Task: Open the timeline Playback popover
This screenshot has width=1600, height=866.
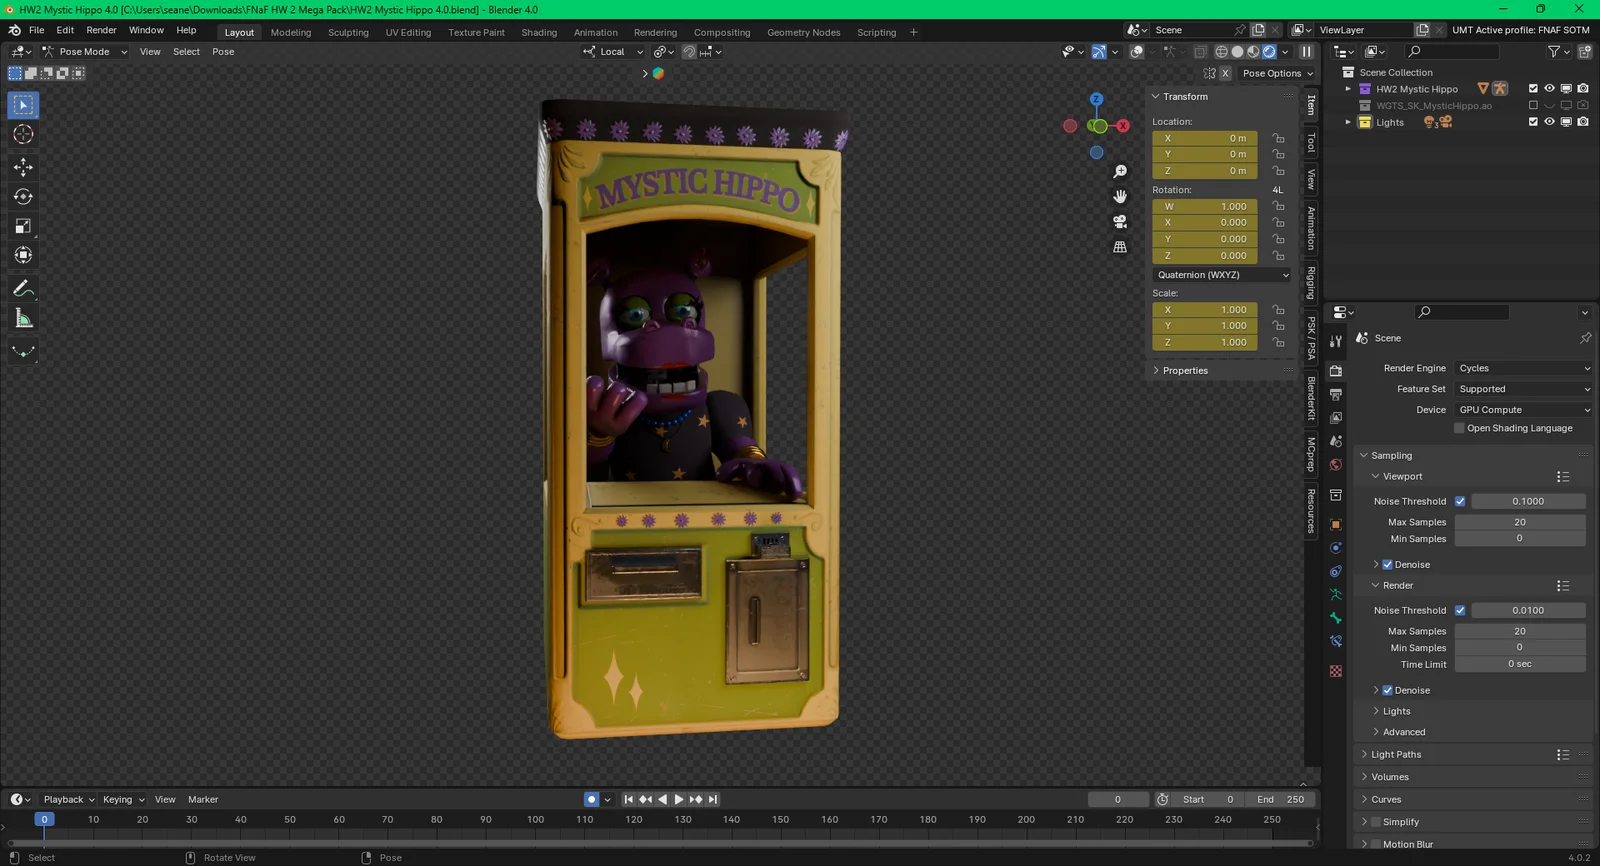Action: [69, 799]
